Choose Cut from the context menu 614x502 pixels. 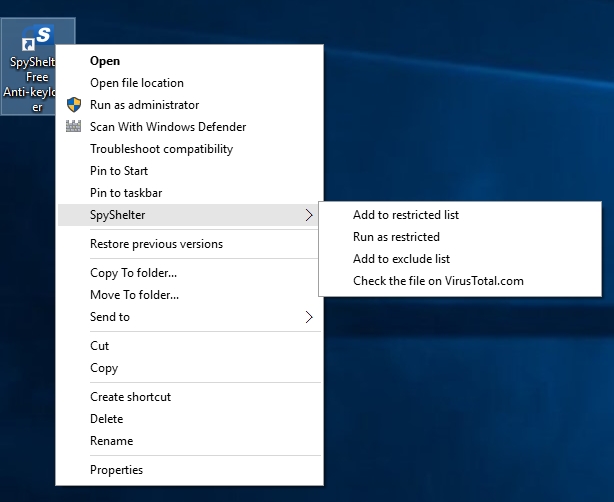click(x=190, y=346)
